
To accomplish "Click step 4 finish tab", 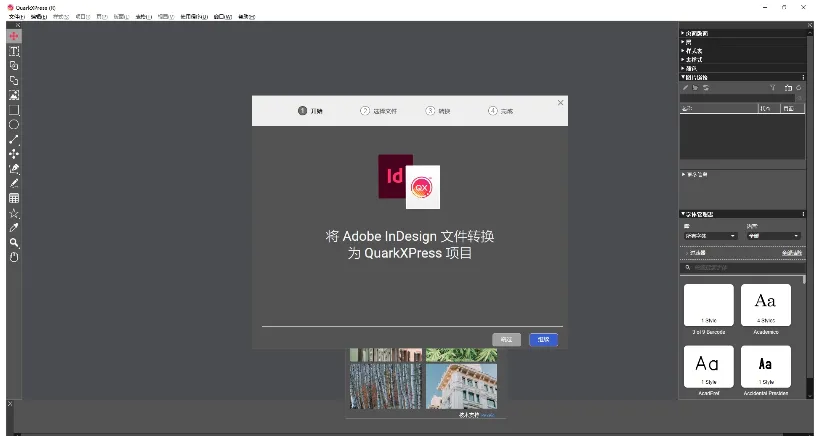I will tap(500, 111).
